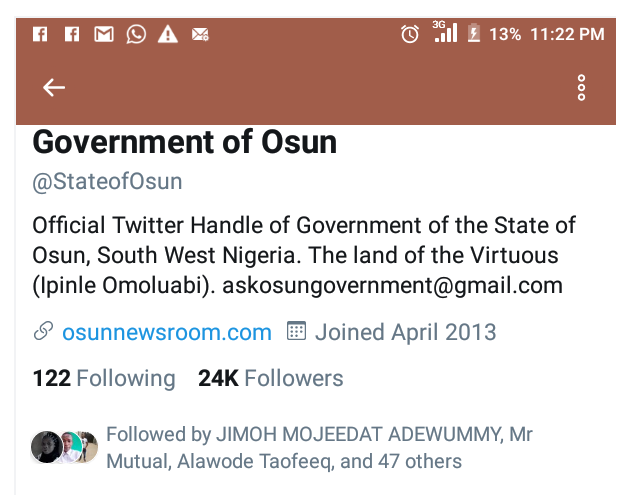Tap the Government of Osun profile name
629x495 pixels.
pyautogui.click(x=184, y=143)
